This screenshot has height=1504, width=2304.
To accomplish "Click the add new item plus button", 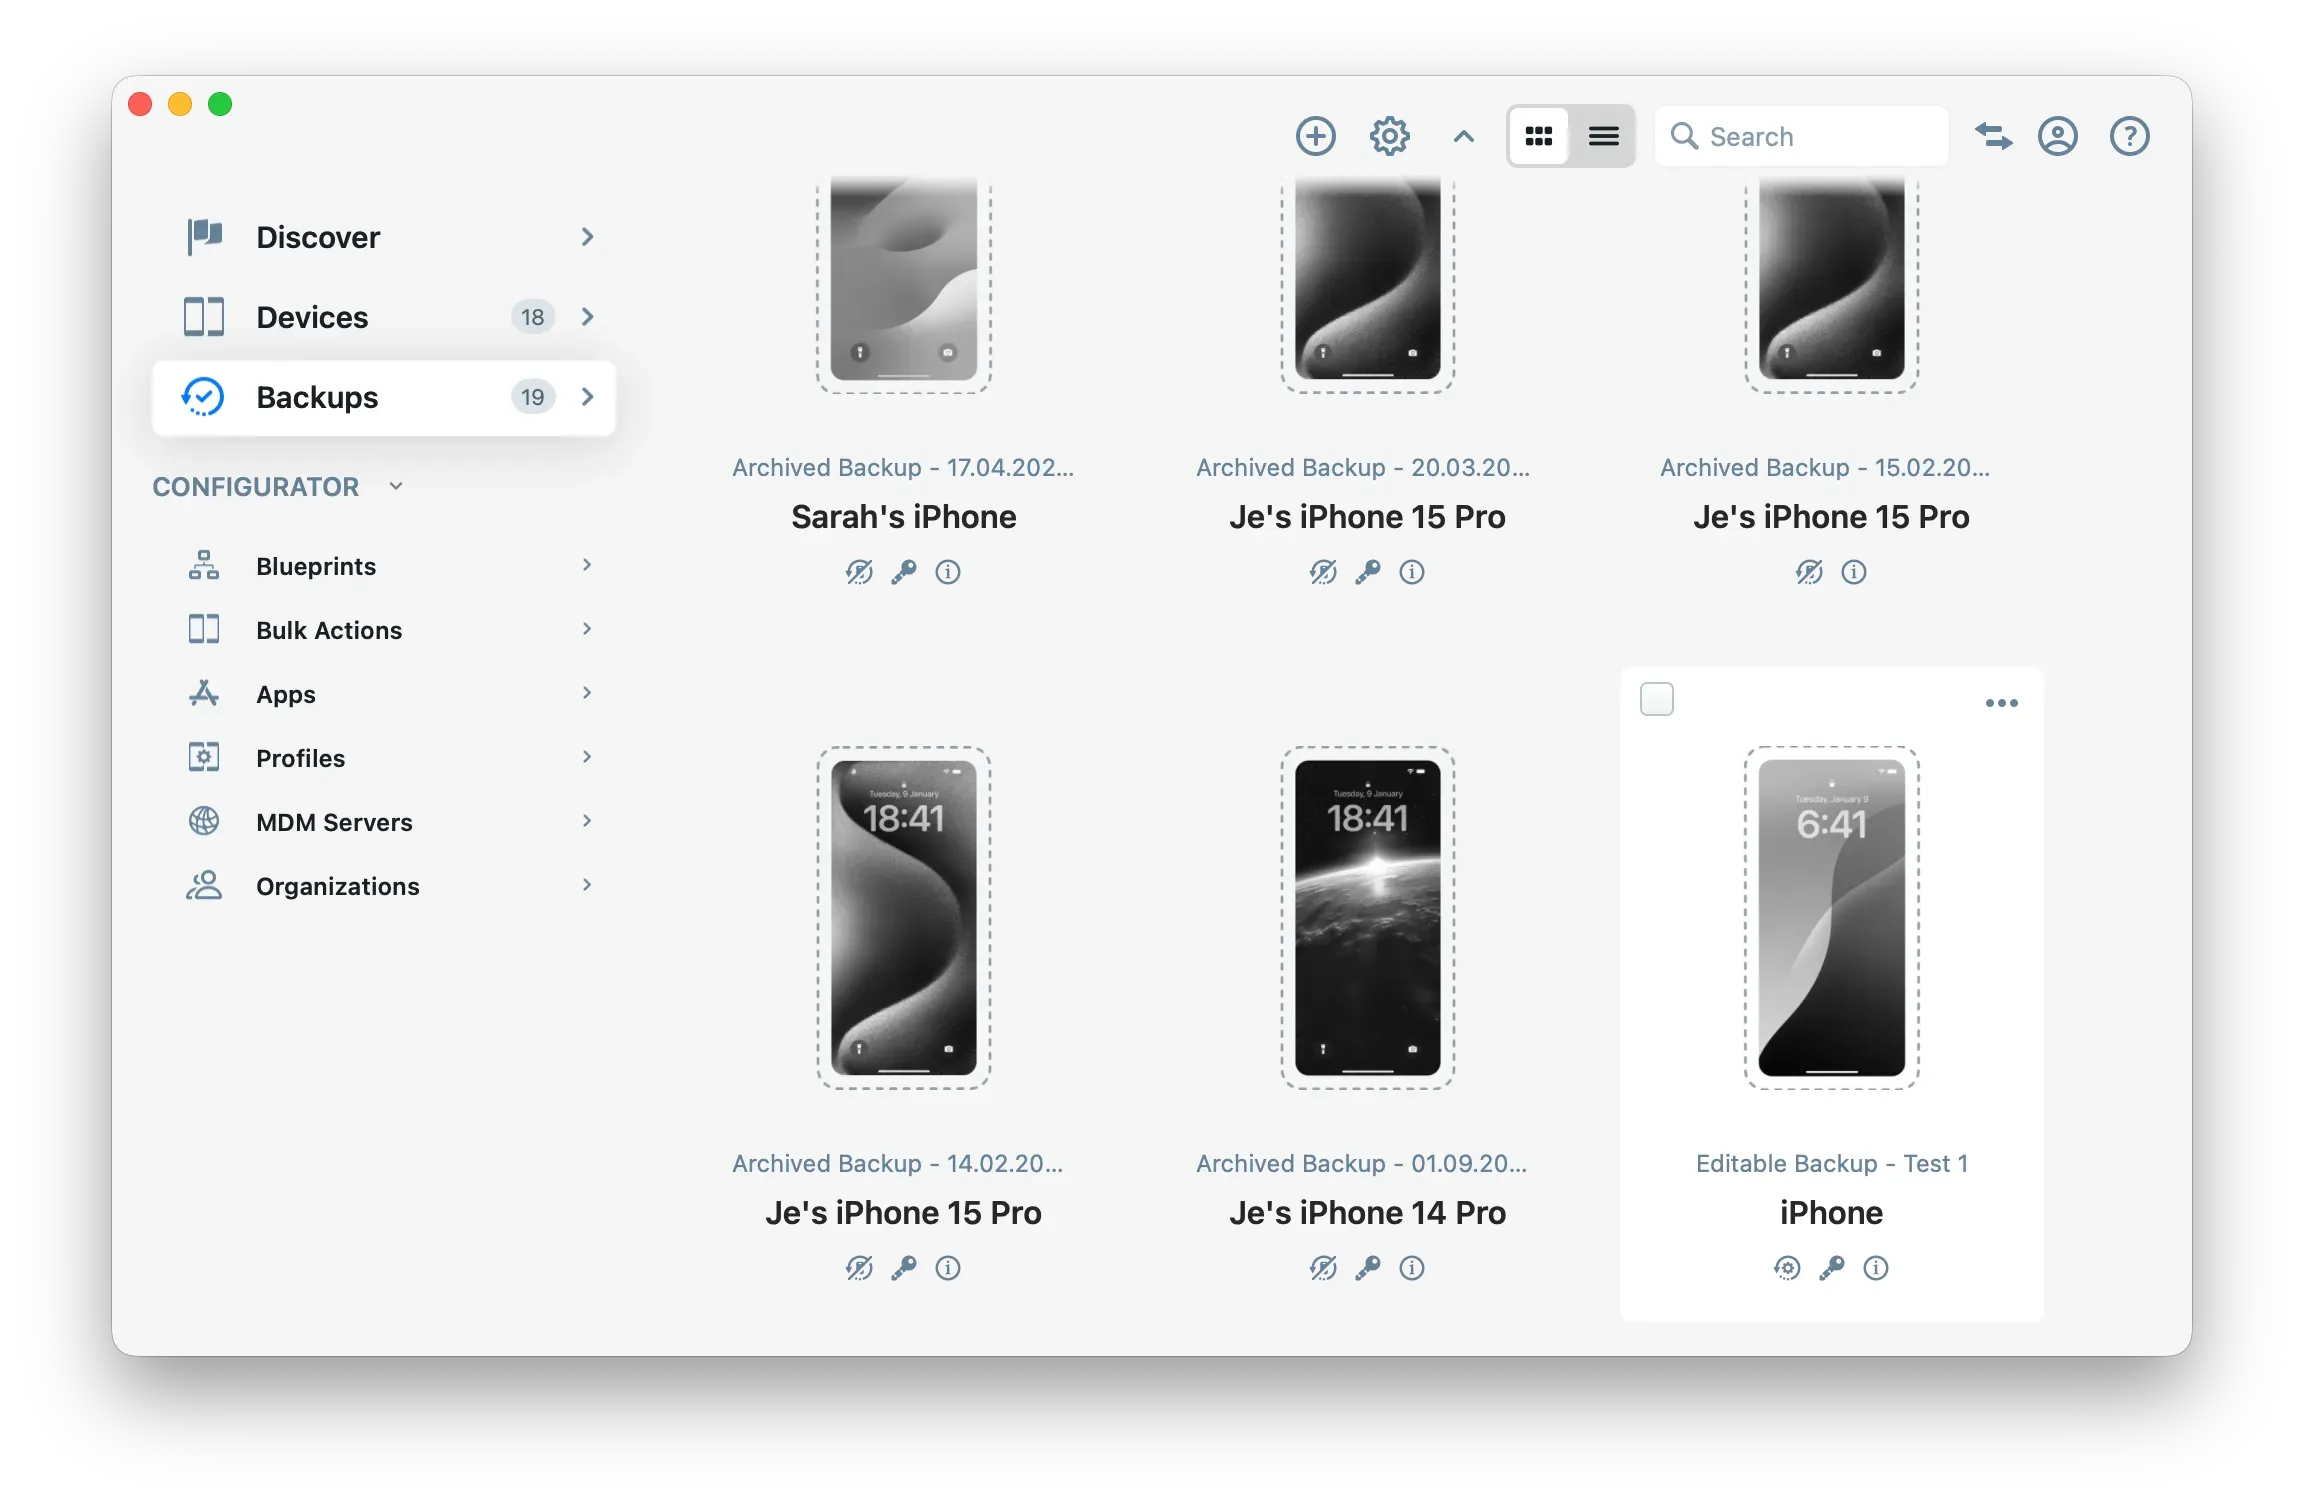I will 1316,135.
